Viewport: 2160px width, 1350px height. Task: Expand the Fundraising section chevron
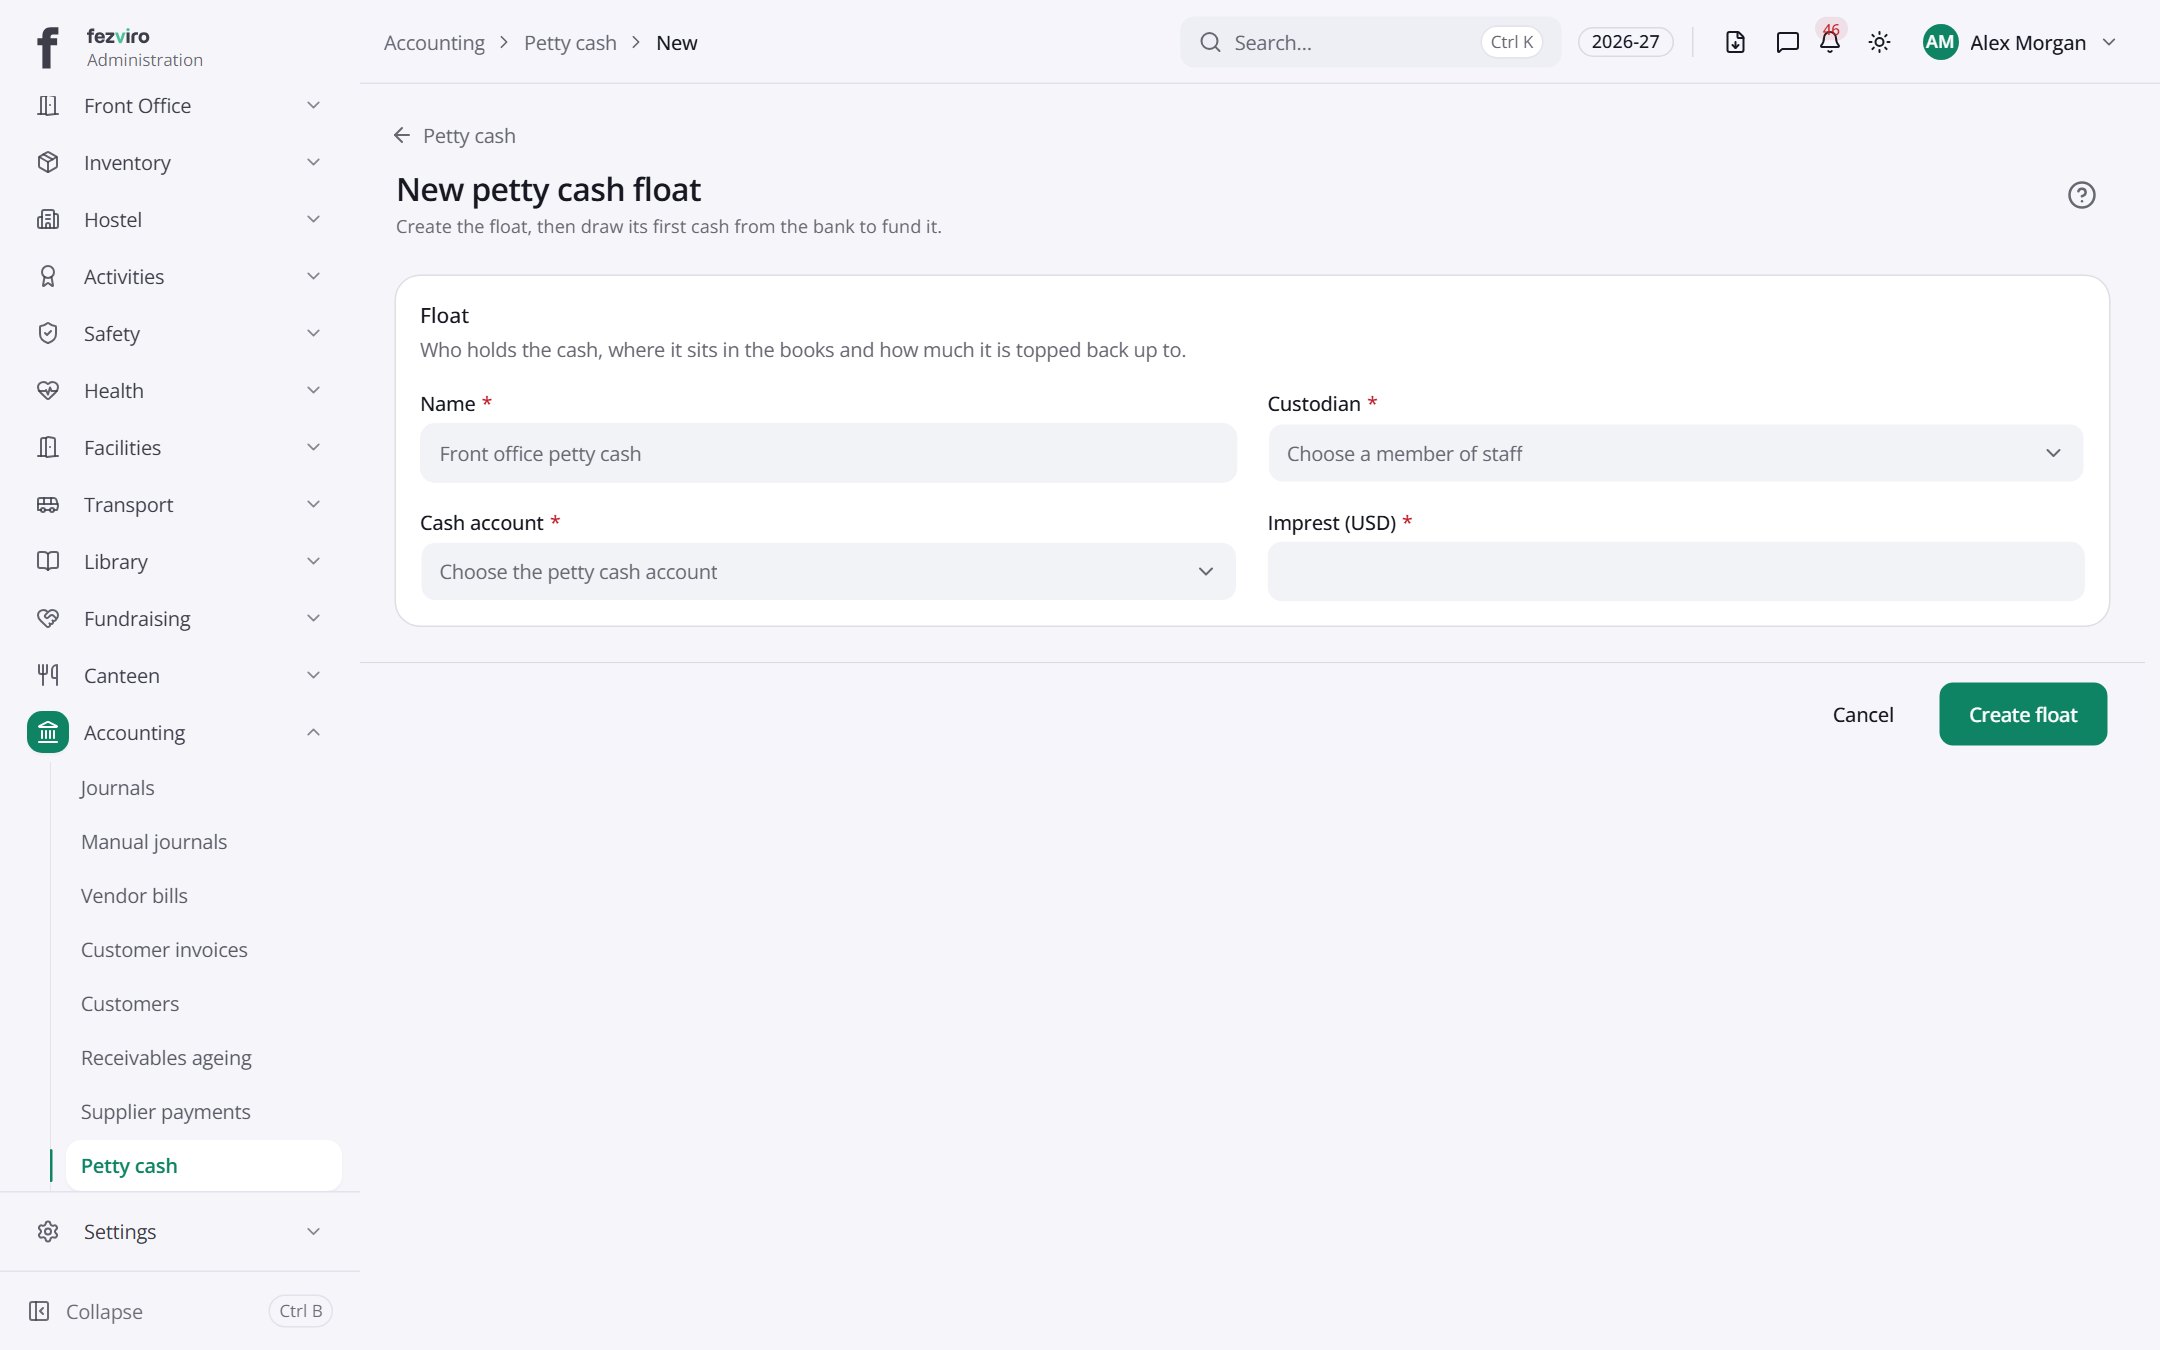[313, 618]
